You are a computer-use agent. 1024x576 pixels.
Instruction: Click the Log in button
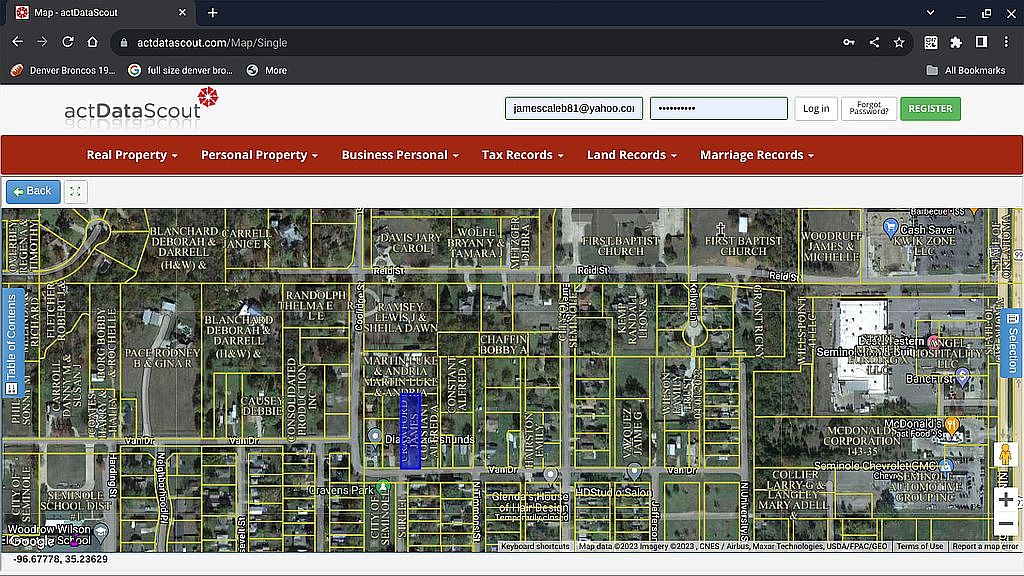[815, 109]
